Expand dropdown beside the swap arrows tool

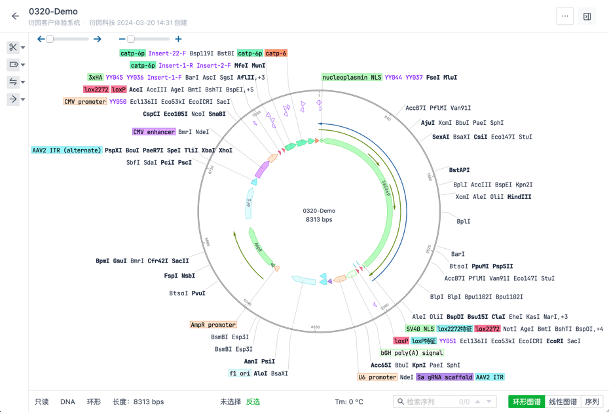23,82
